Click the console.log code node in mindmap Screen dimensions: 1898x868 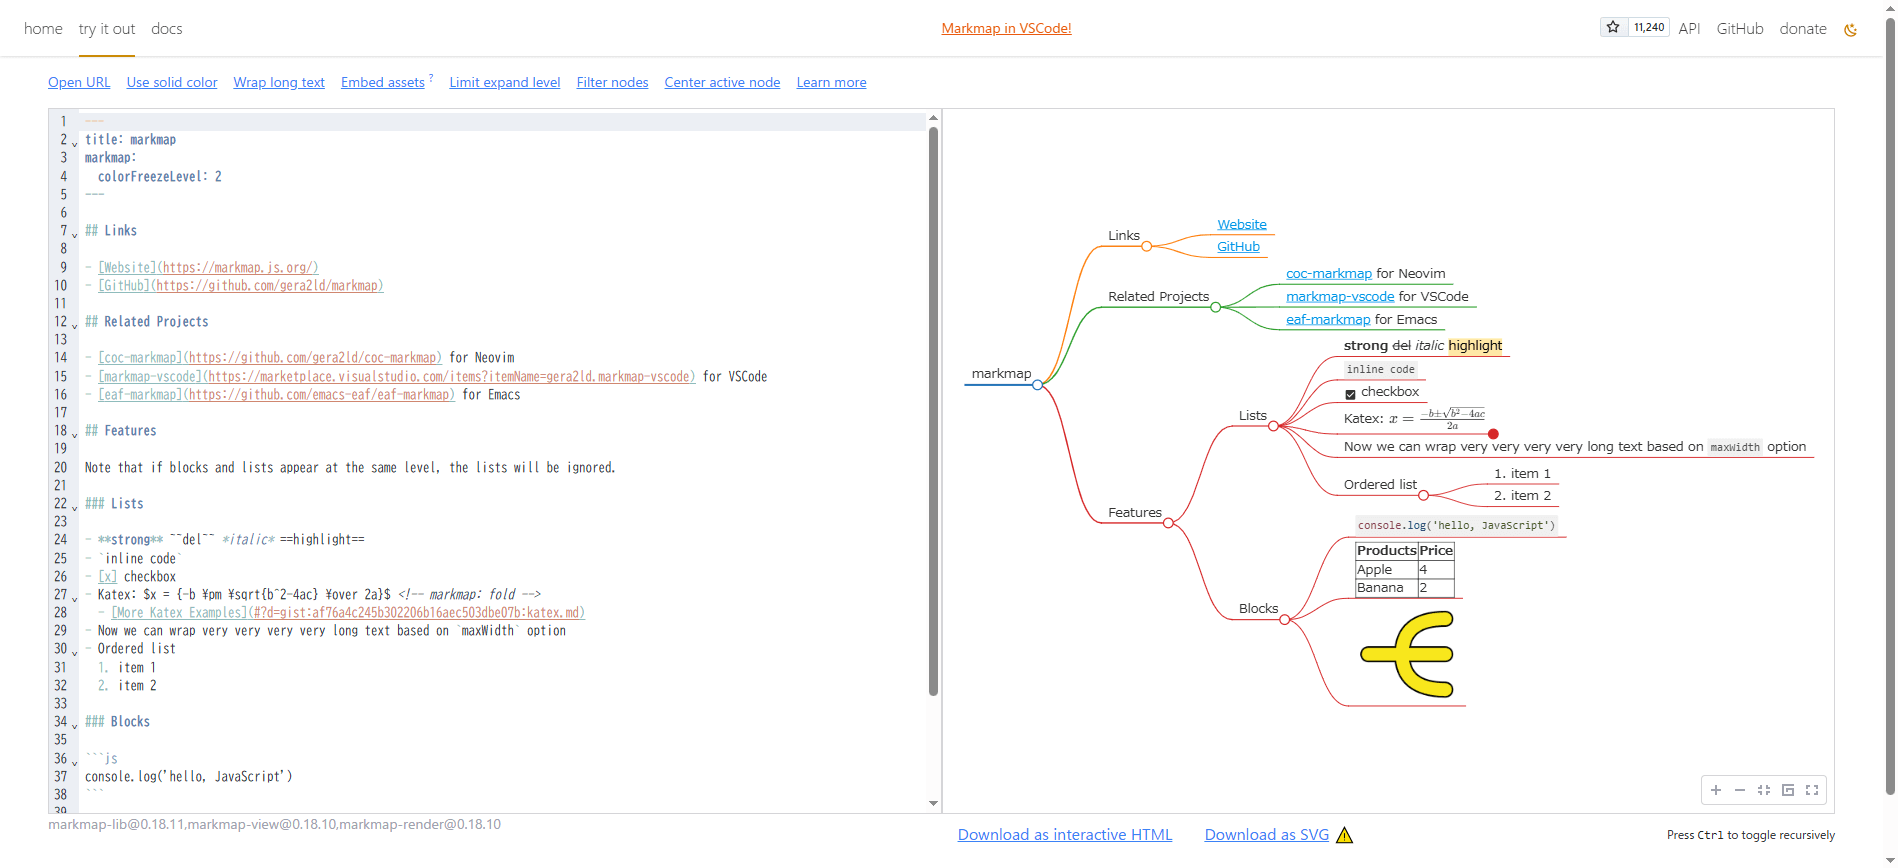pos(1456,525)
